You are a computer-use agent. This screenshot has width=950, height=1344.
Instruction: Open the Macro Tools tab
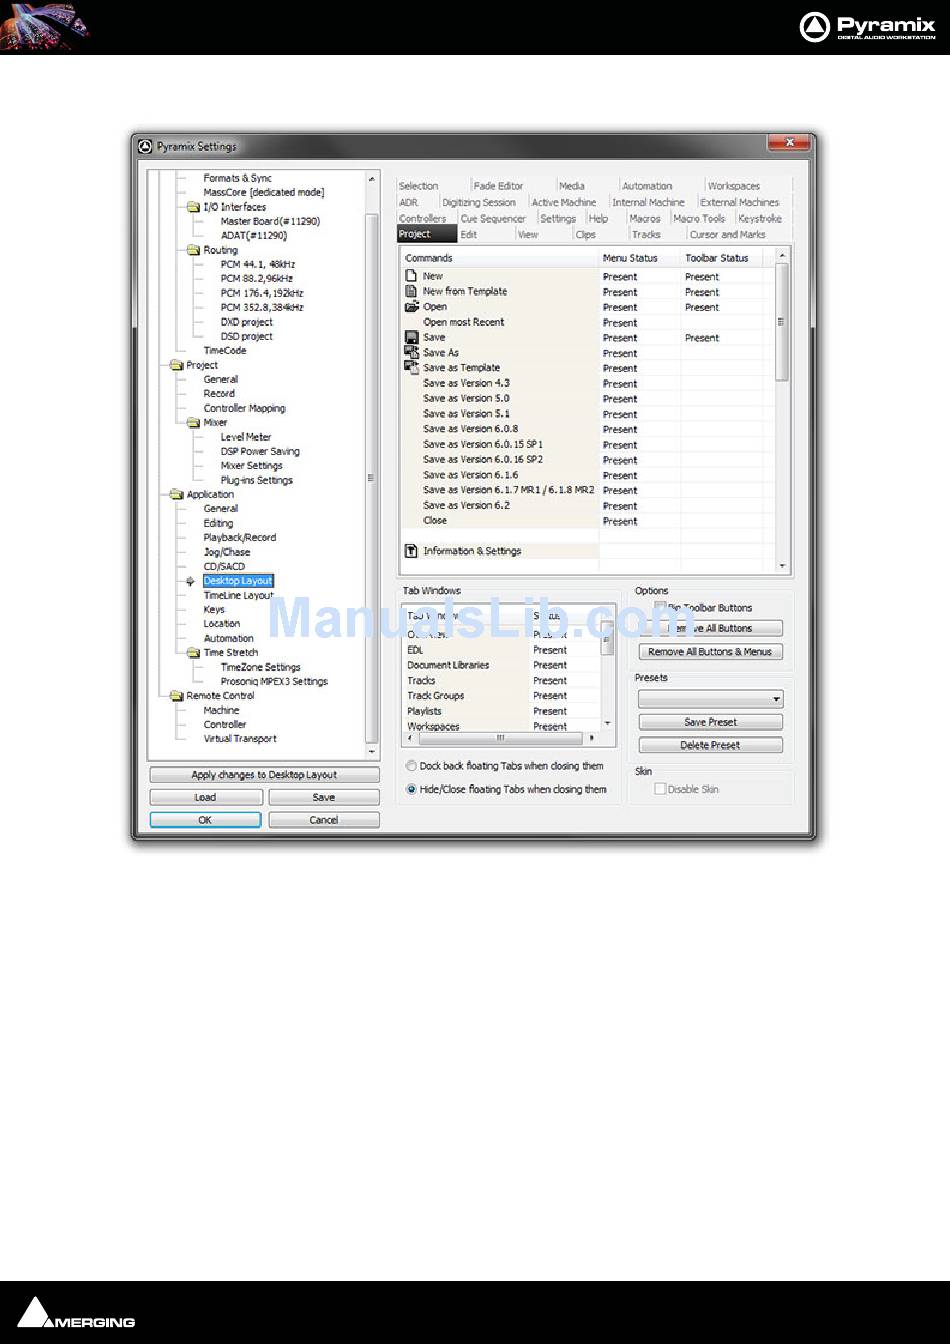pos(699,218)
